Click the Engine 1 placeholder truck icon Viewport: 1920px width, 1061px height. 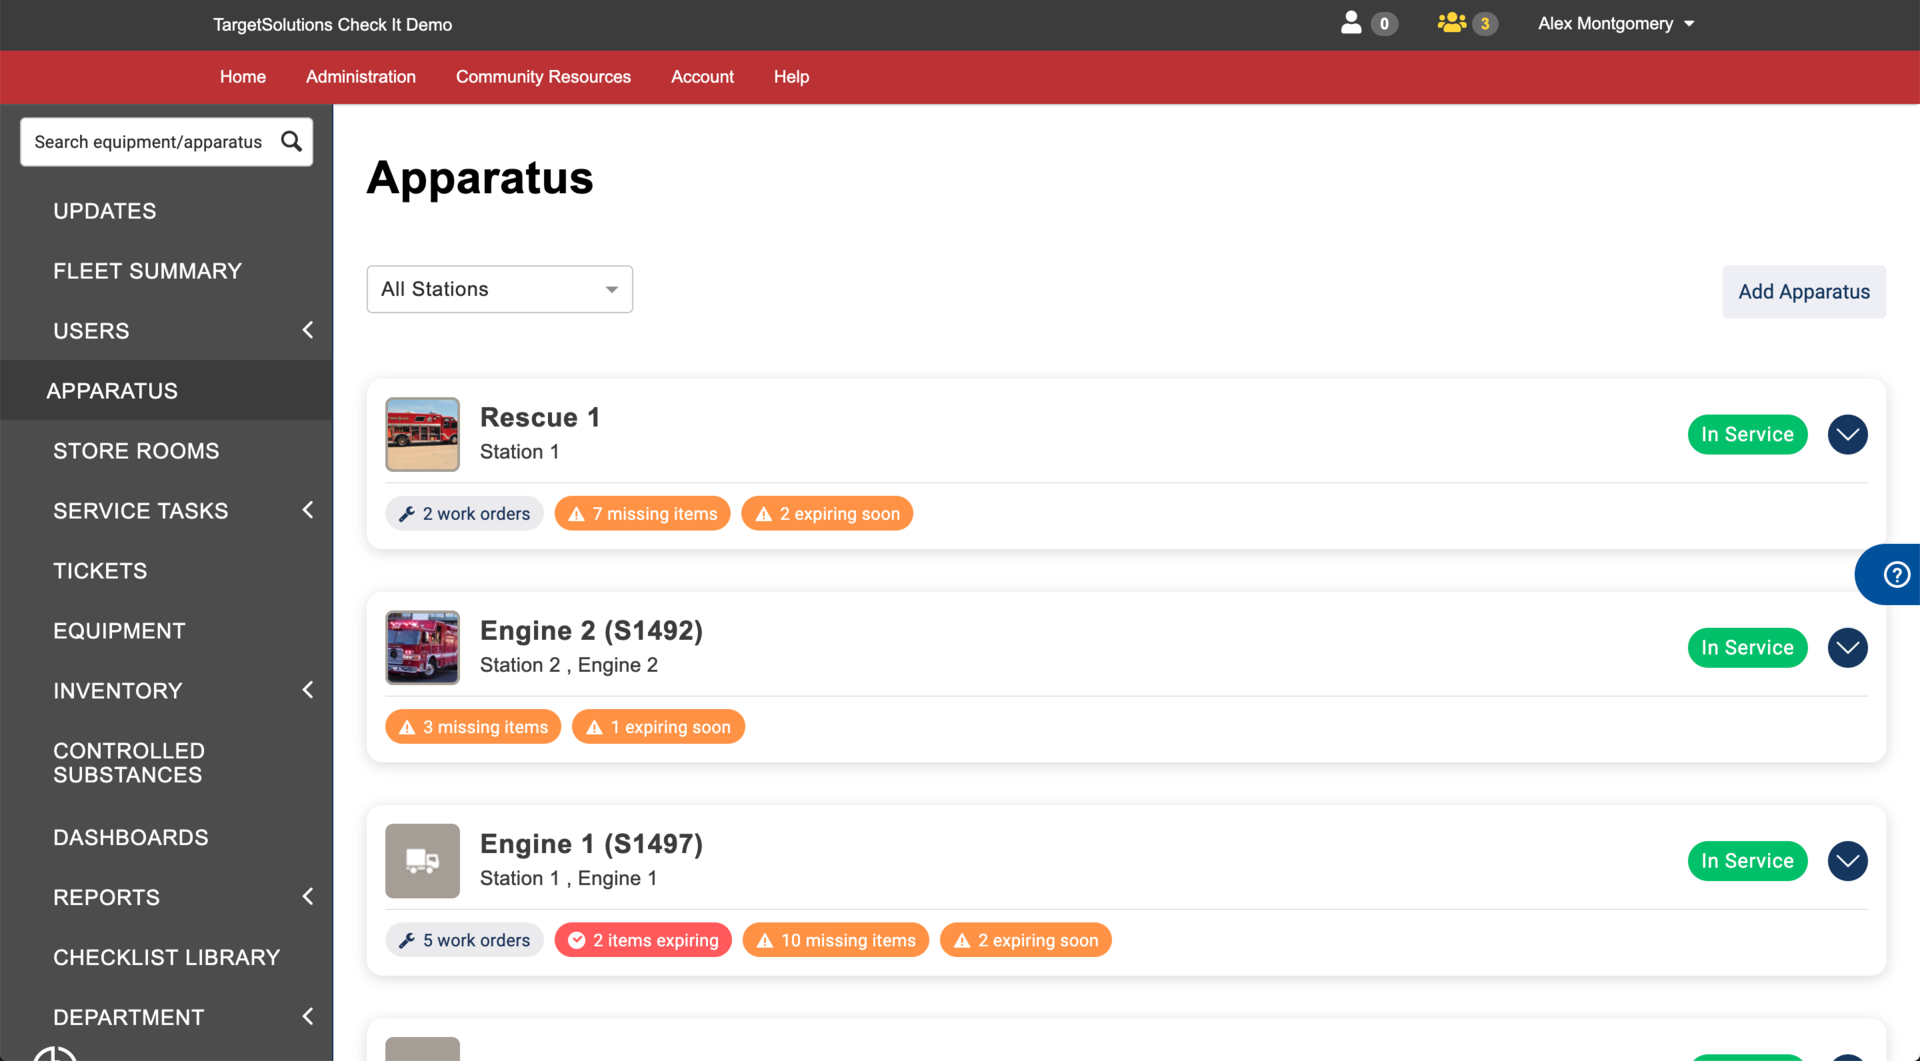pos(422,860)
